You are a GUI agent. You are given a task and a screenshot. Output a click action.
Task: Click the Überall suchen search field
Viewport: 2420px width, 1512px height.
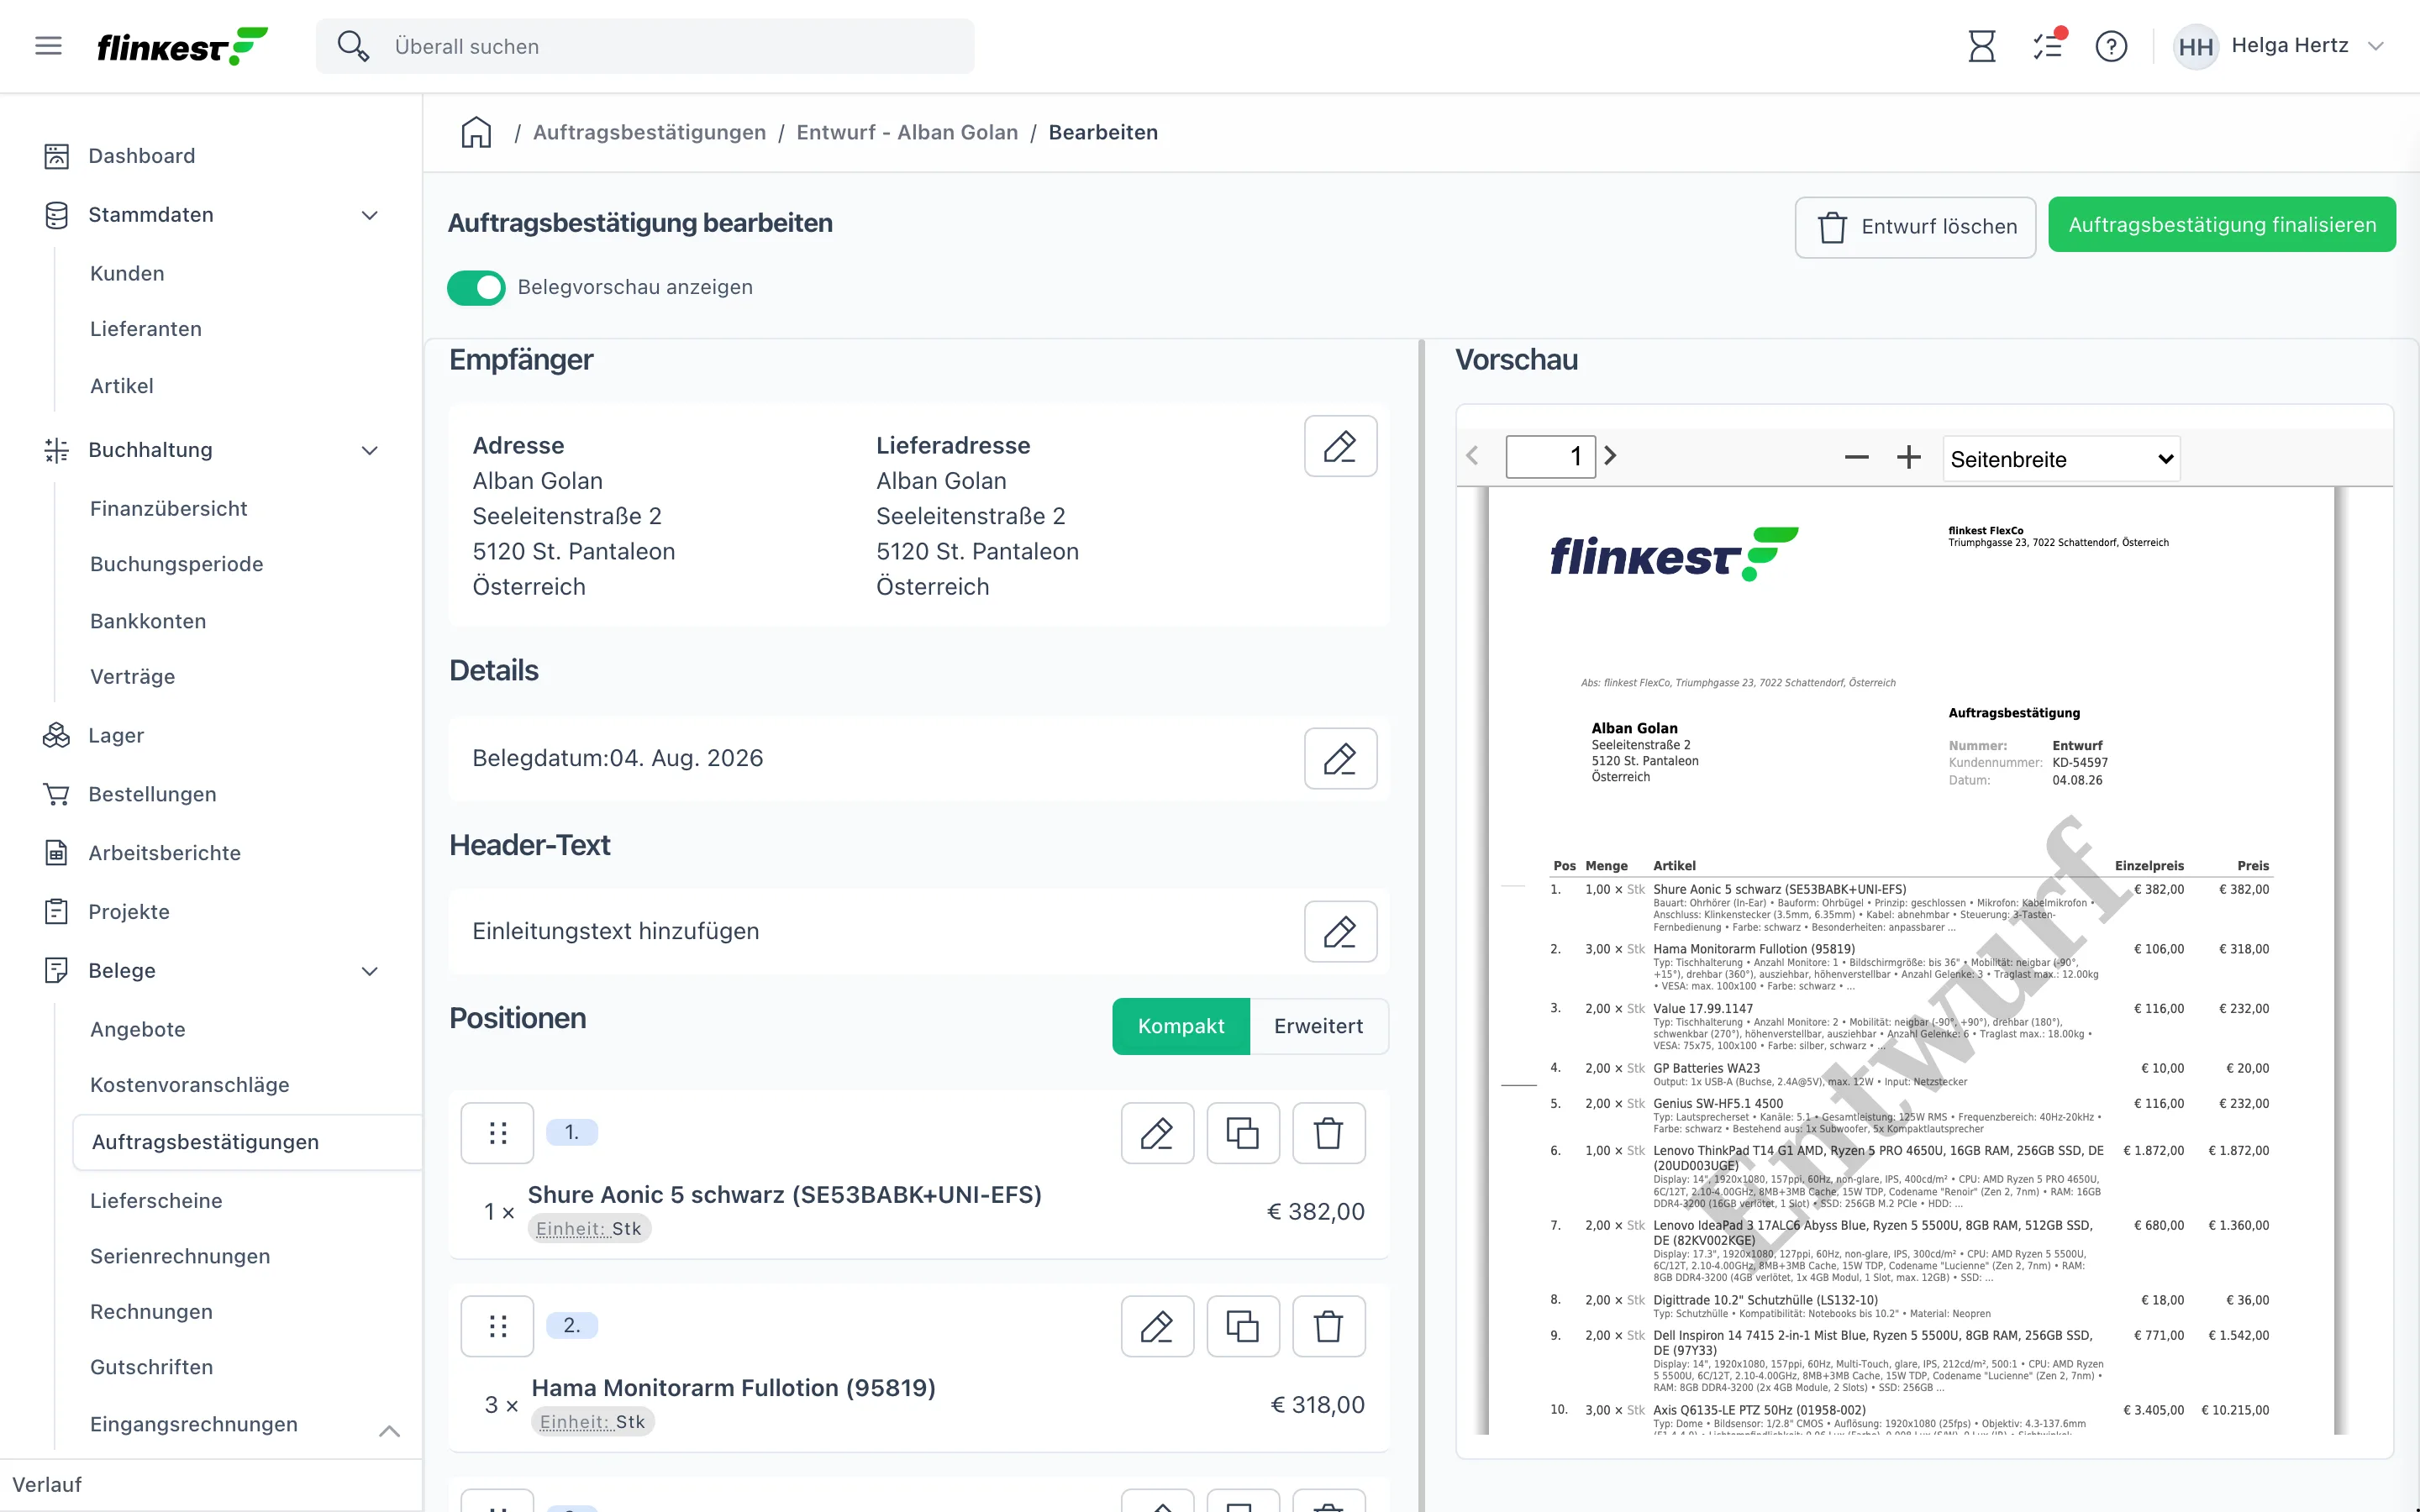coord(645,46)
